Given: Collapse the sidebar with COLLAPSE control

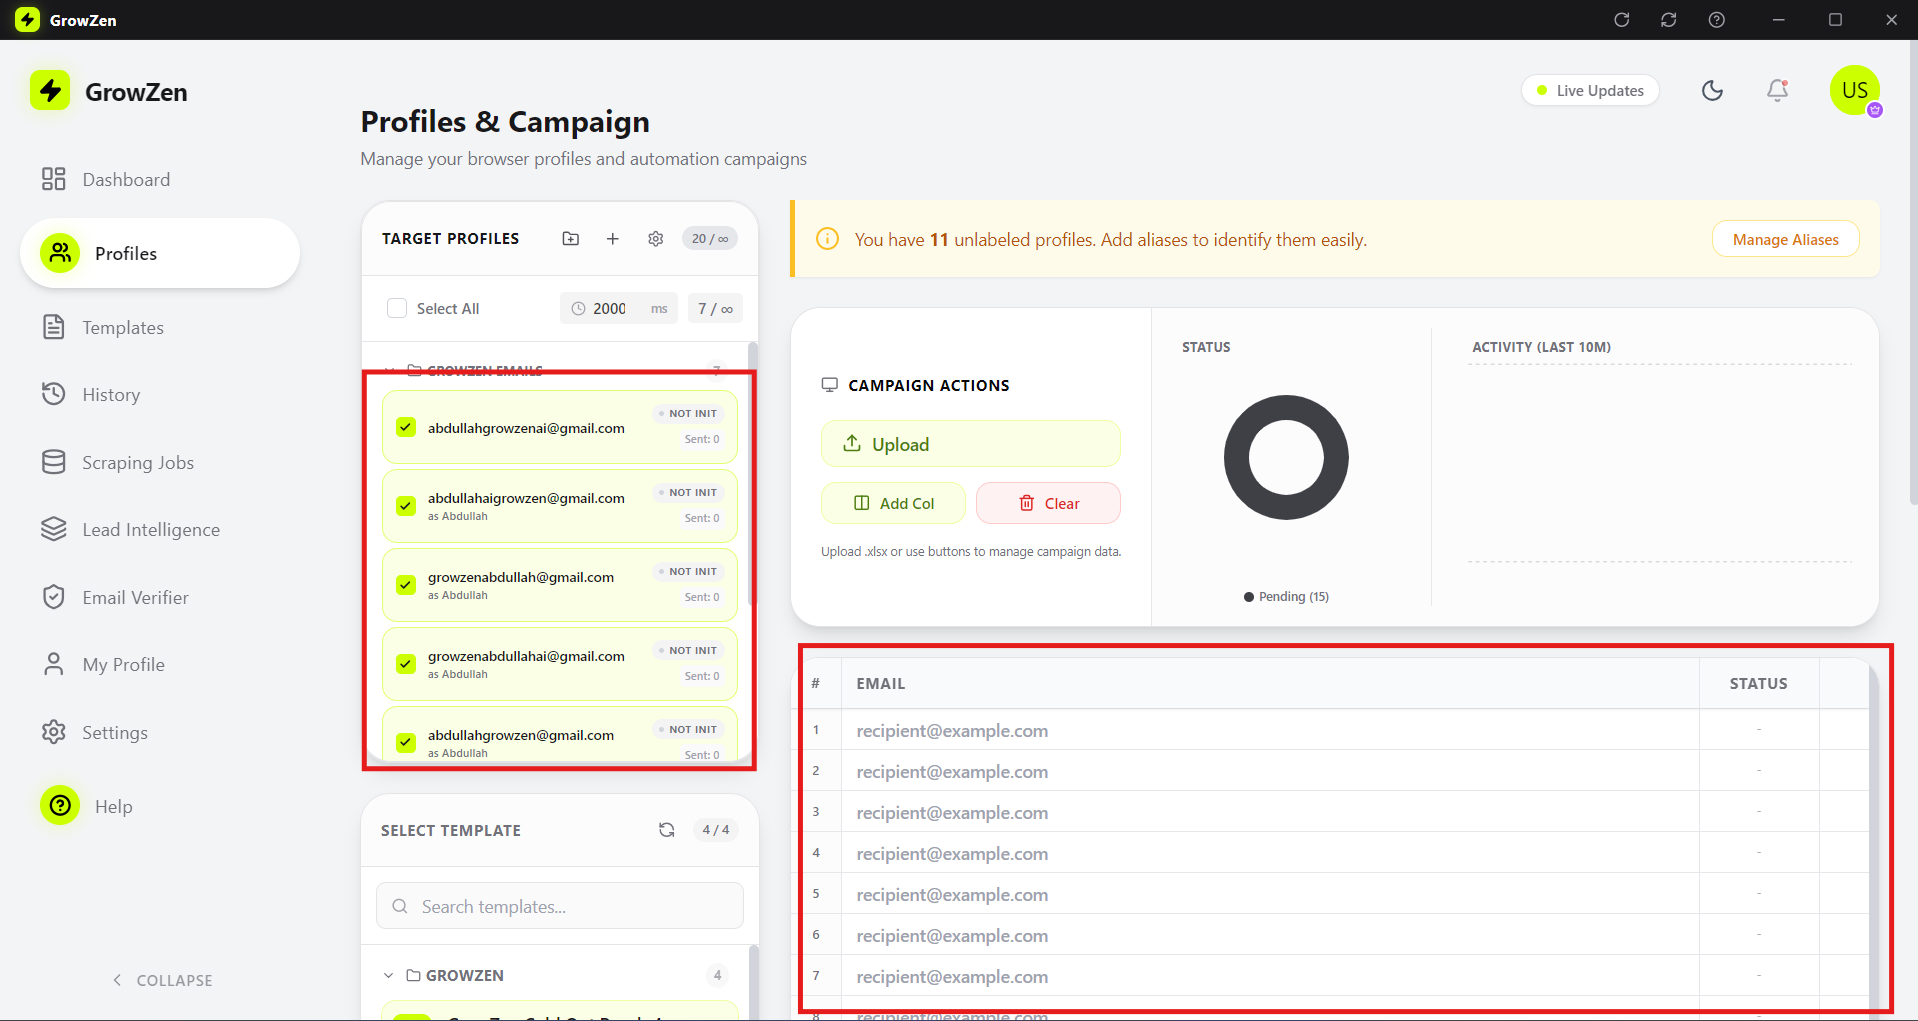Looking at the screenshot, I should (162, 980).
